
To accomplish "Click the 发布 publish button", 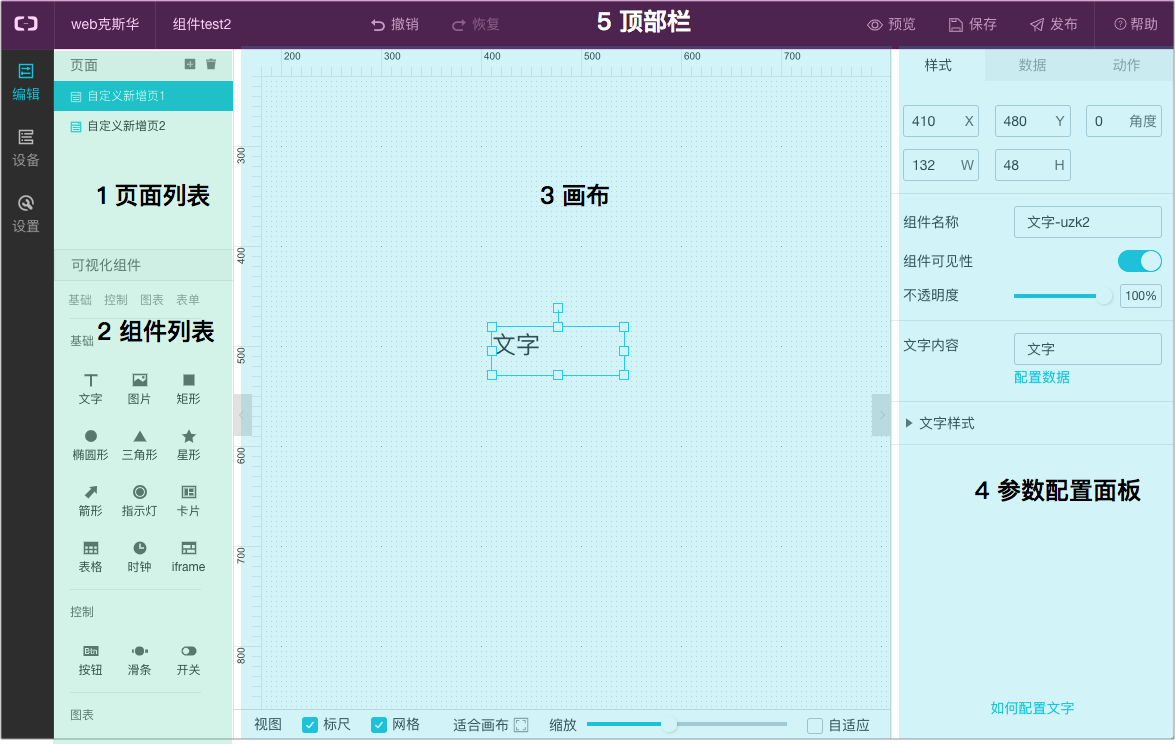I will (1053, 24).
